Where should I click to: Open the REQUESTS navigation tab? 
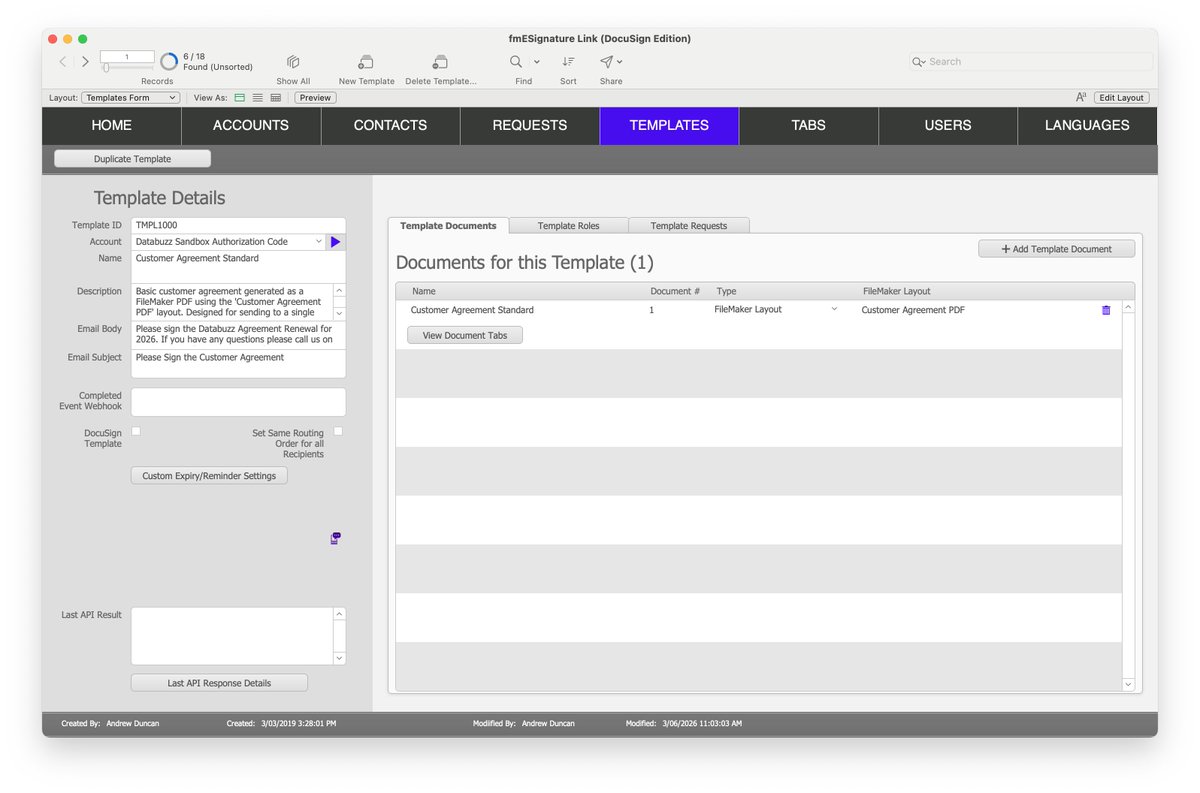[530, 125]
